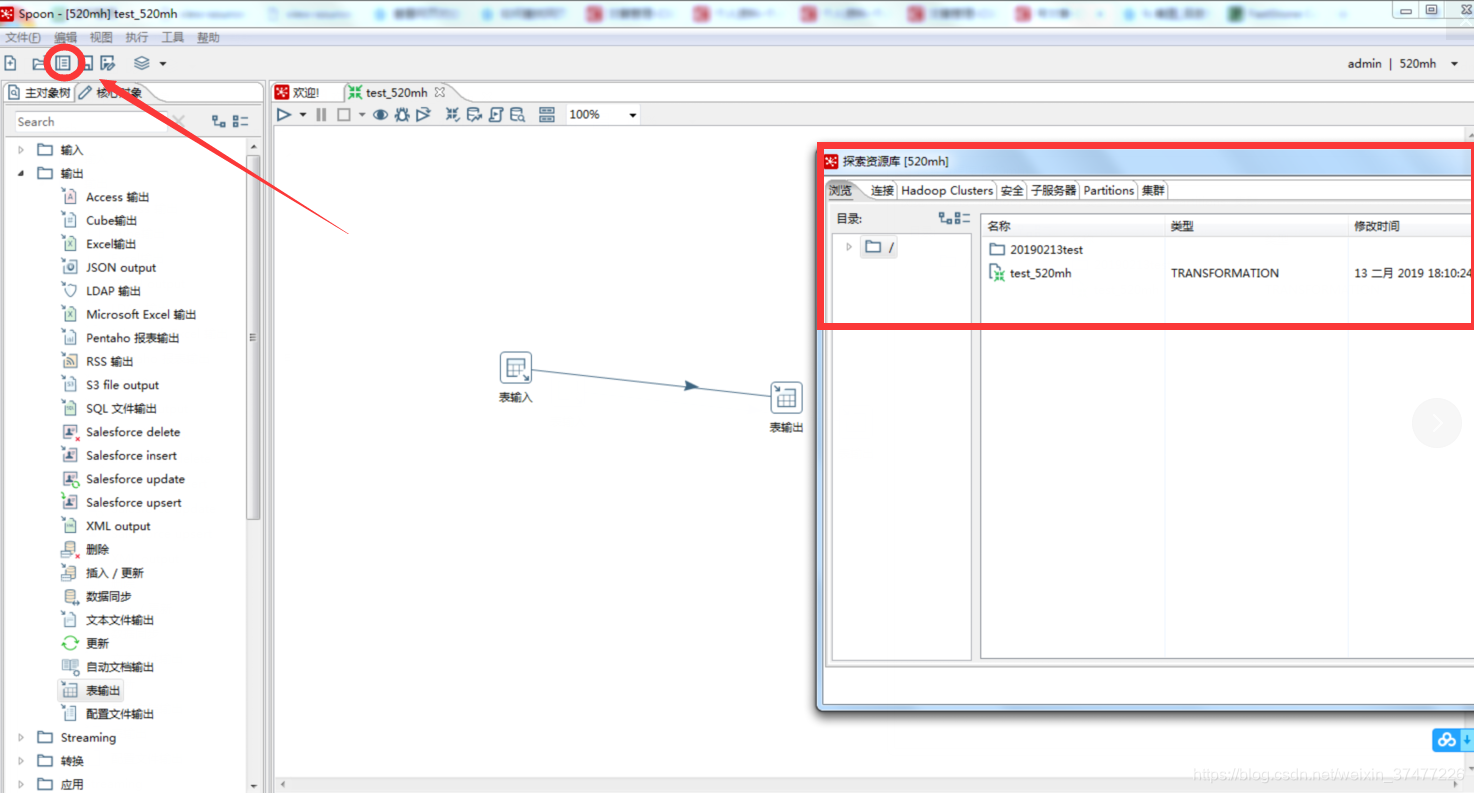Screen dimensions: 1474x793
Task: Open the 工具 menu
Action: click(x=173, y=37)
